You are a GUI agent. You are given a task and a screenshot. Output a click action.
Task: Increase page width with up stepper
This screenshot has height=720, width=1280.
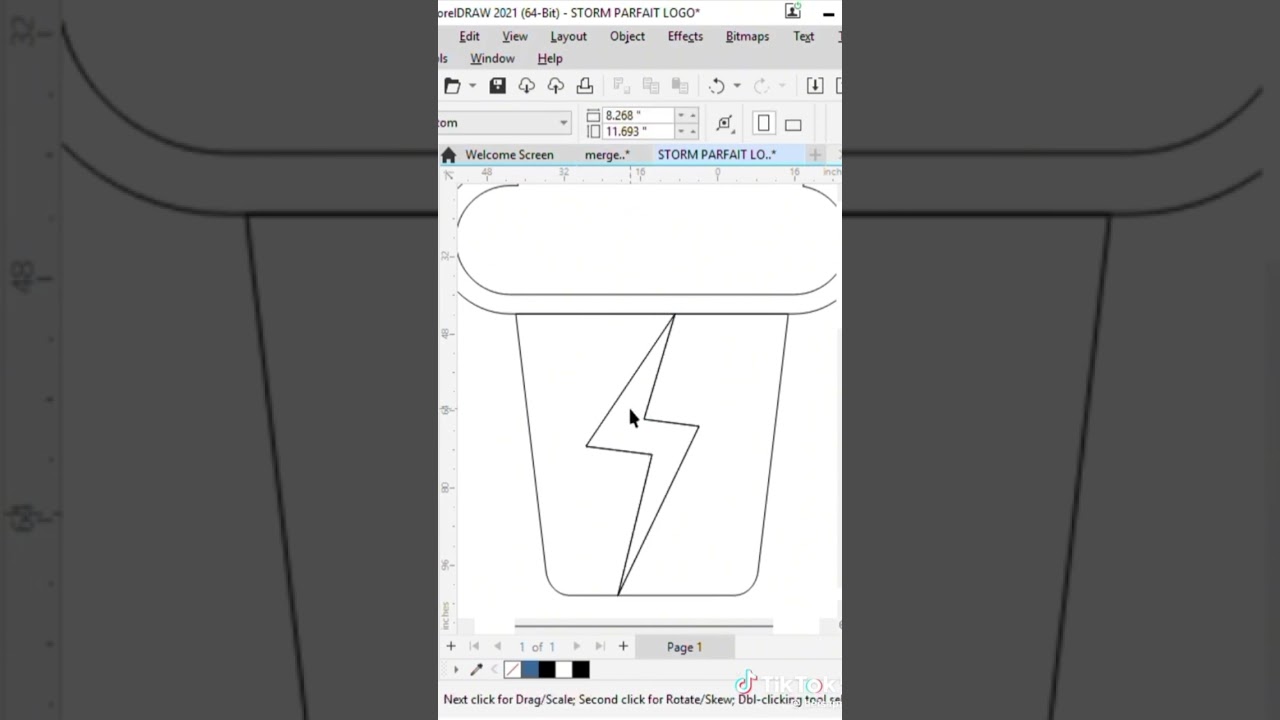693,115
